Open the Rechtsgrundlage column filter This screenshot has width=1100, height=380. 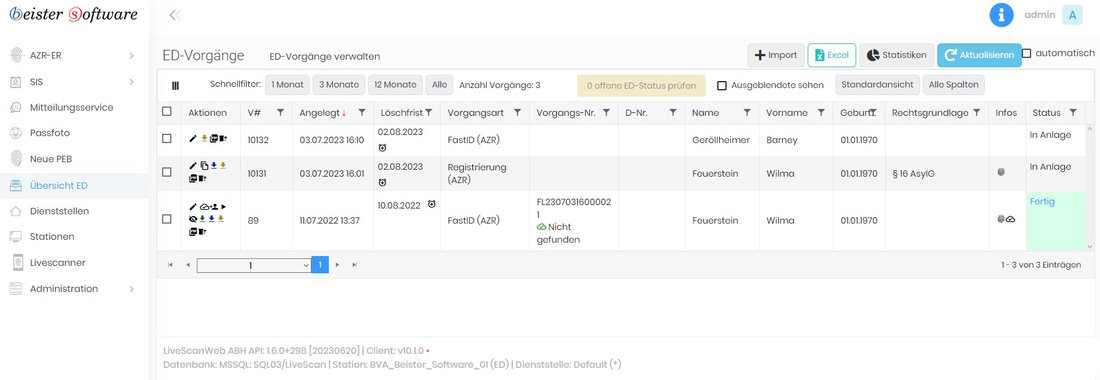[x=977, y=112]
